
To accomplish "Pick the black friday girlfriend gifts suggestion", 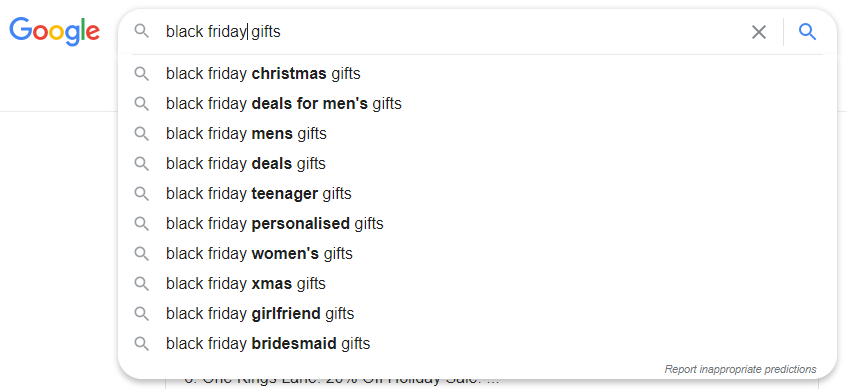I will click(x=470, y=313).
